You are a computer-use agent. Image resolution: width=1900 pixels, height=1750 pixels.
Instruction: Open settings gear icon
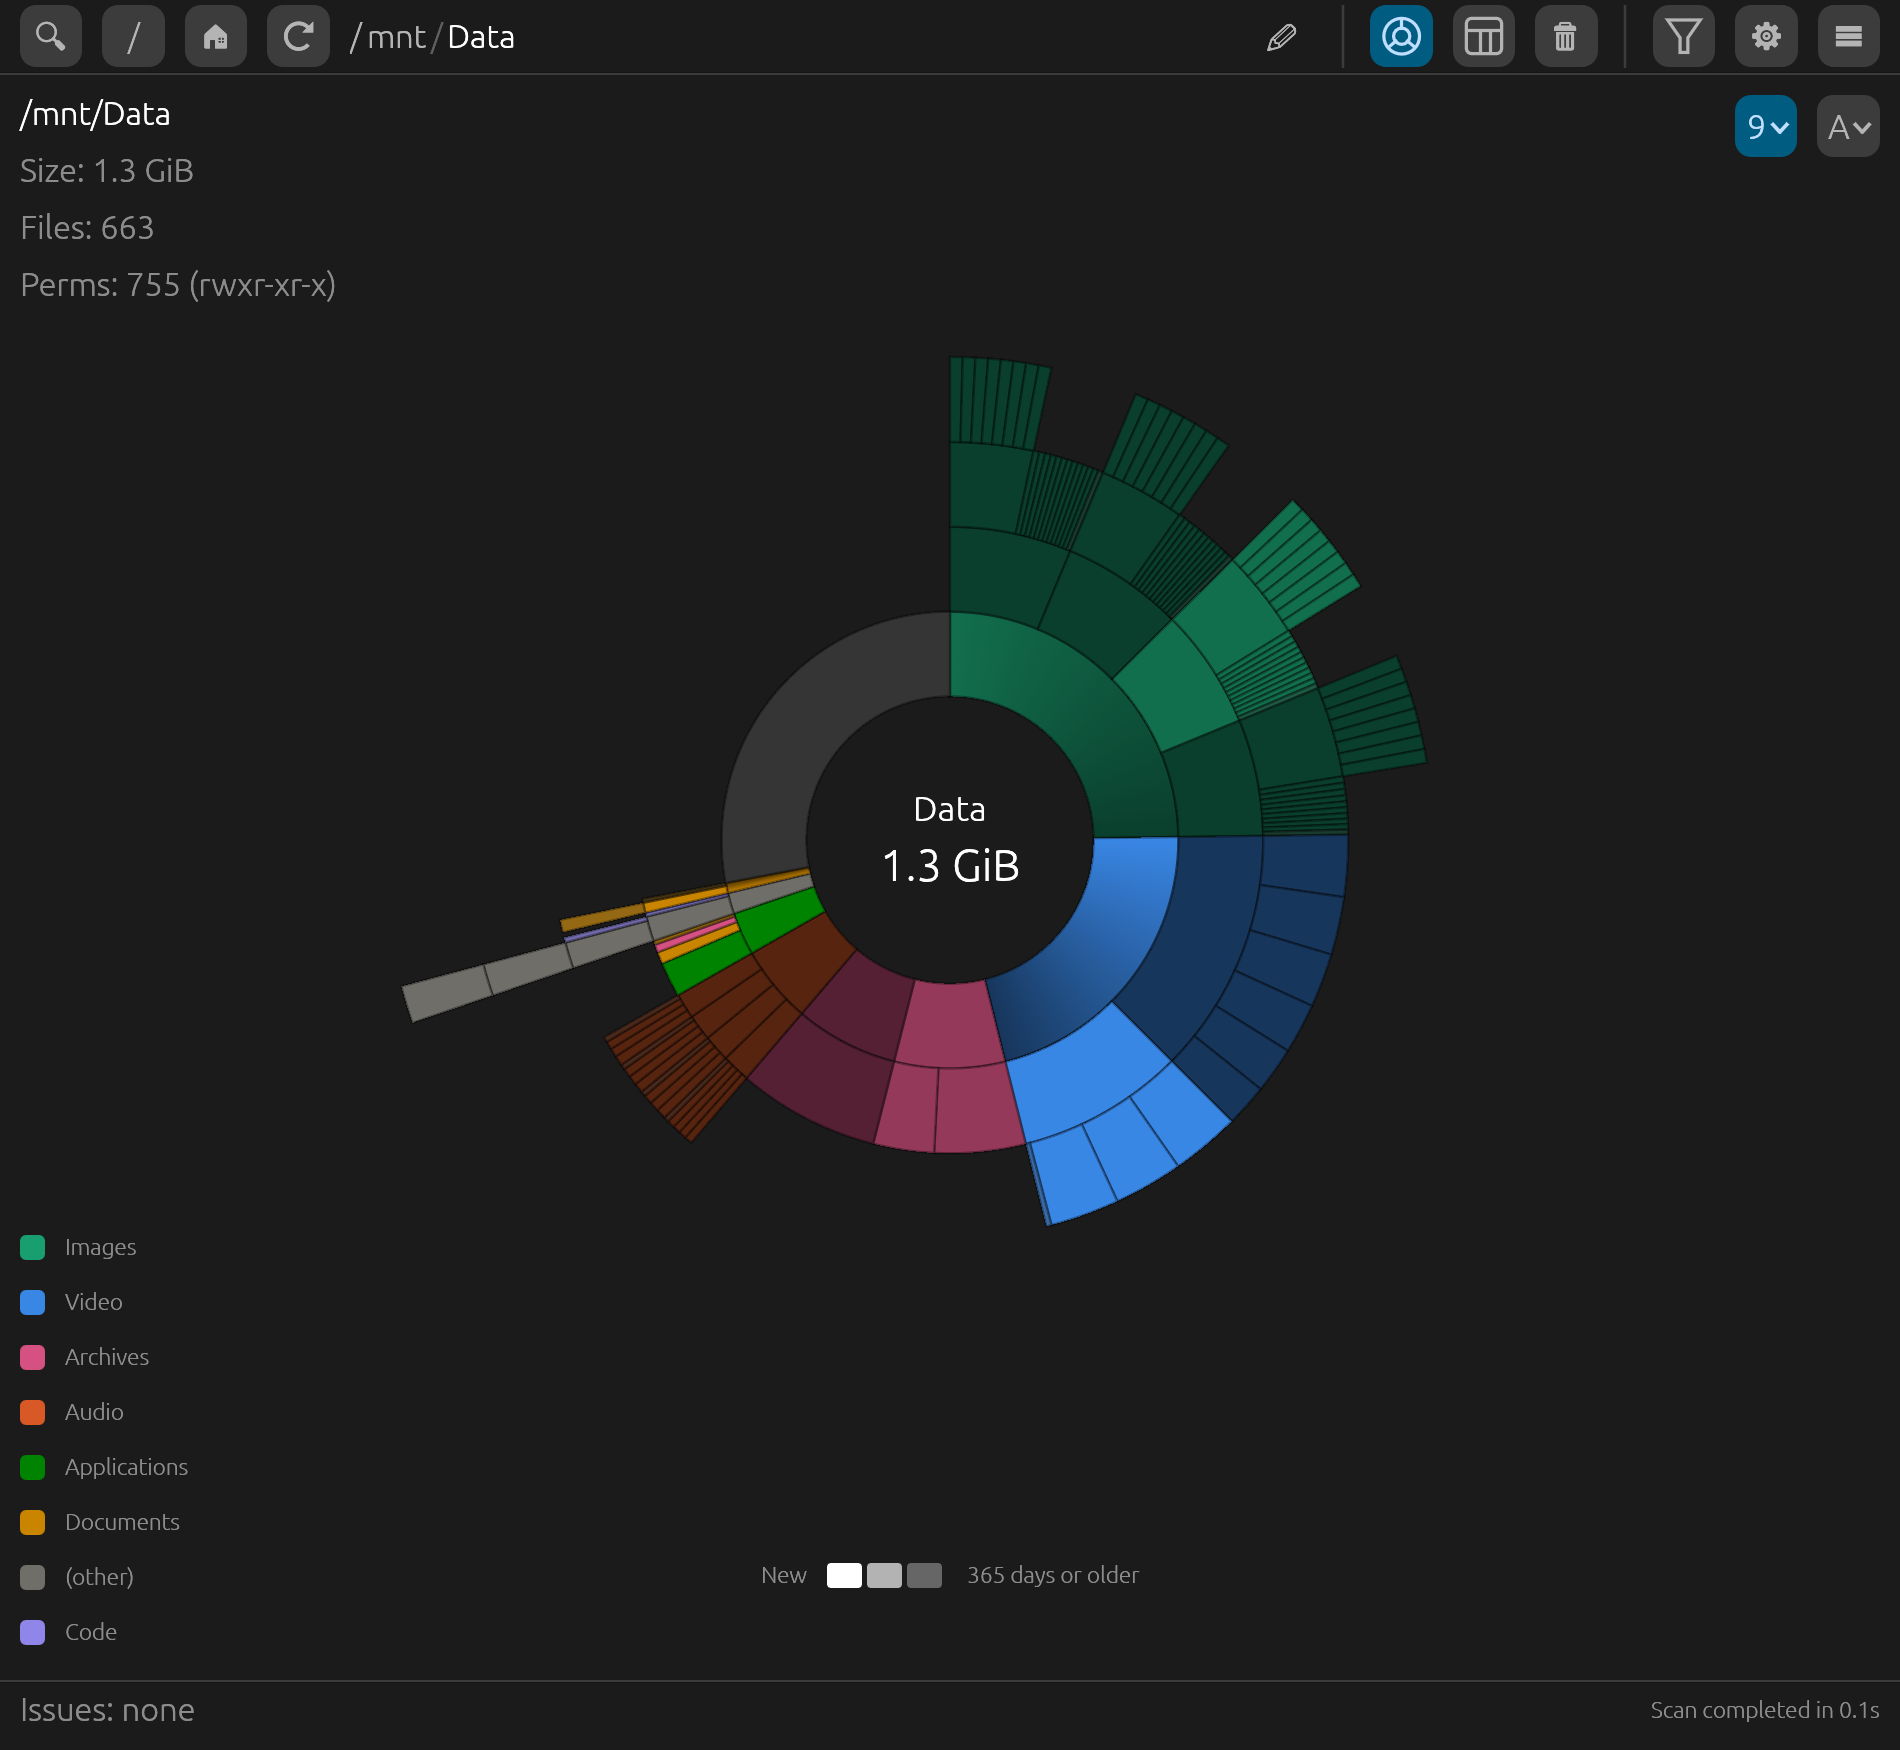(1766, 37)
